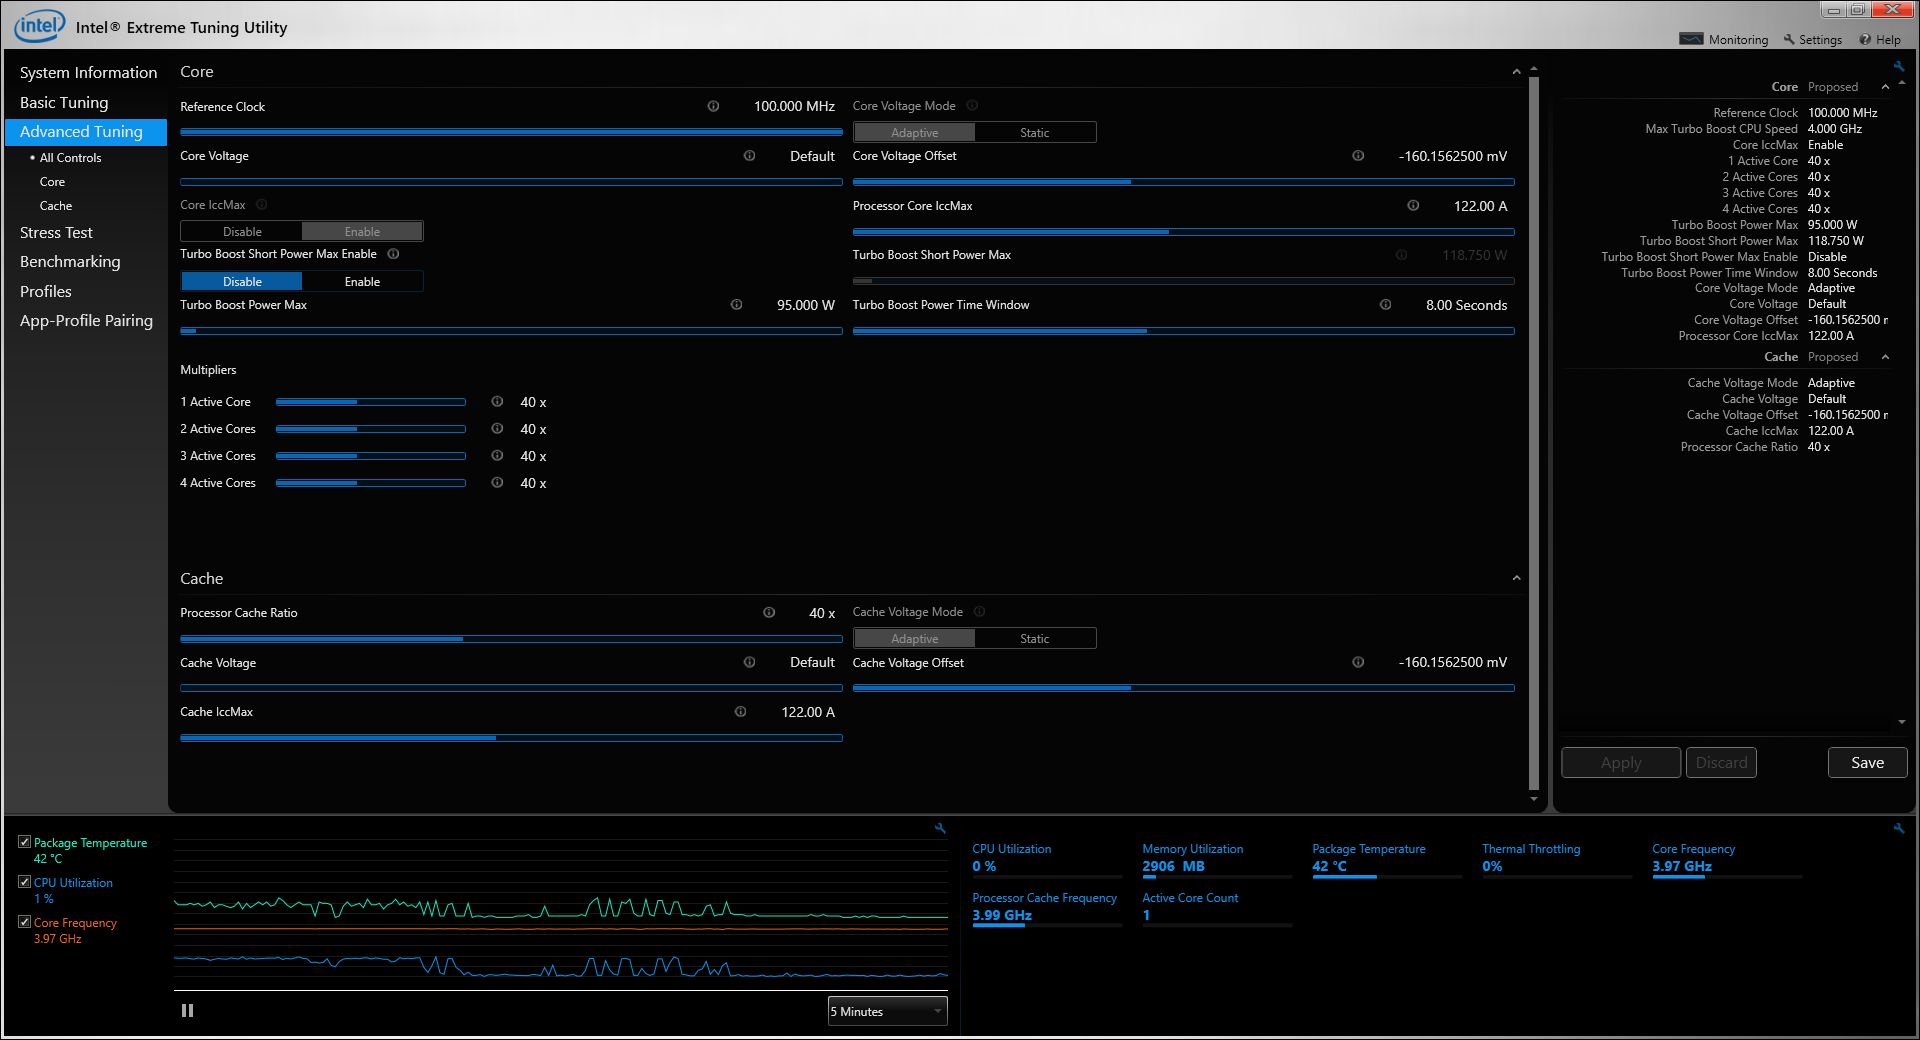The width and height of the screenshot is (1920, 1040).
Task: Show info for Processor Cache Ratio
Action: (769, 613)
